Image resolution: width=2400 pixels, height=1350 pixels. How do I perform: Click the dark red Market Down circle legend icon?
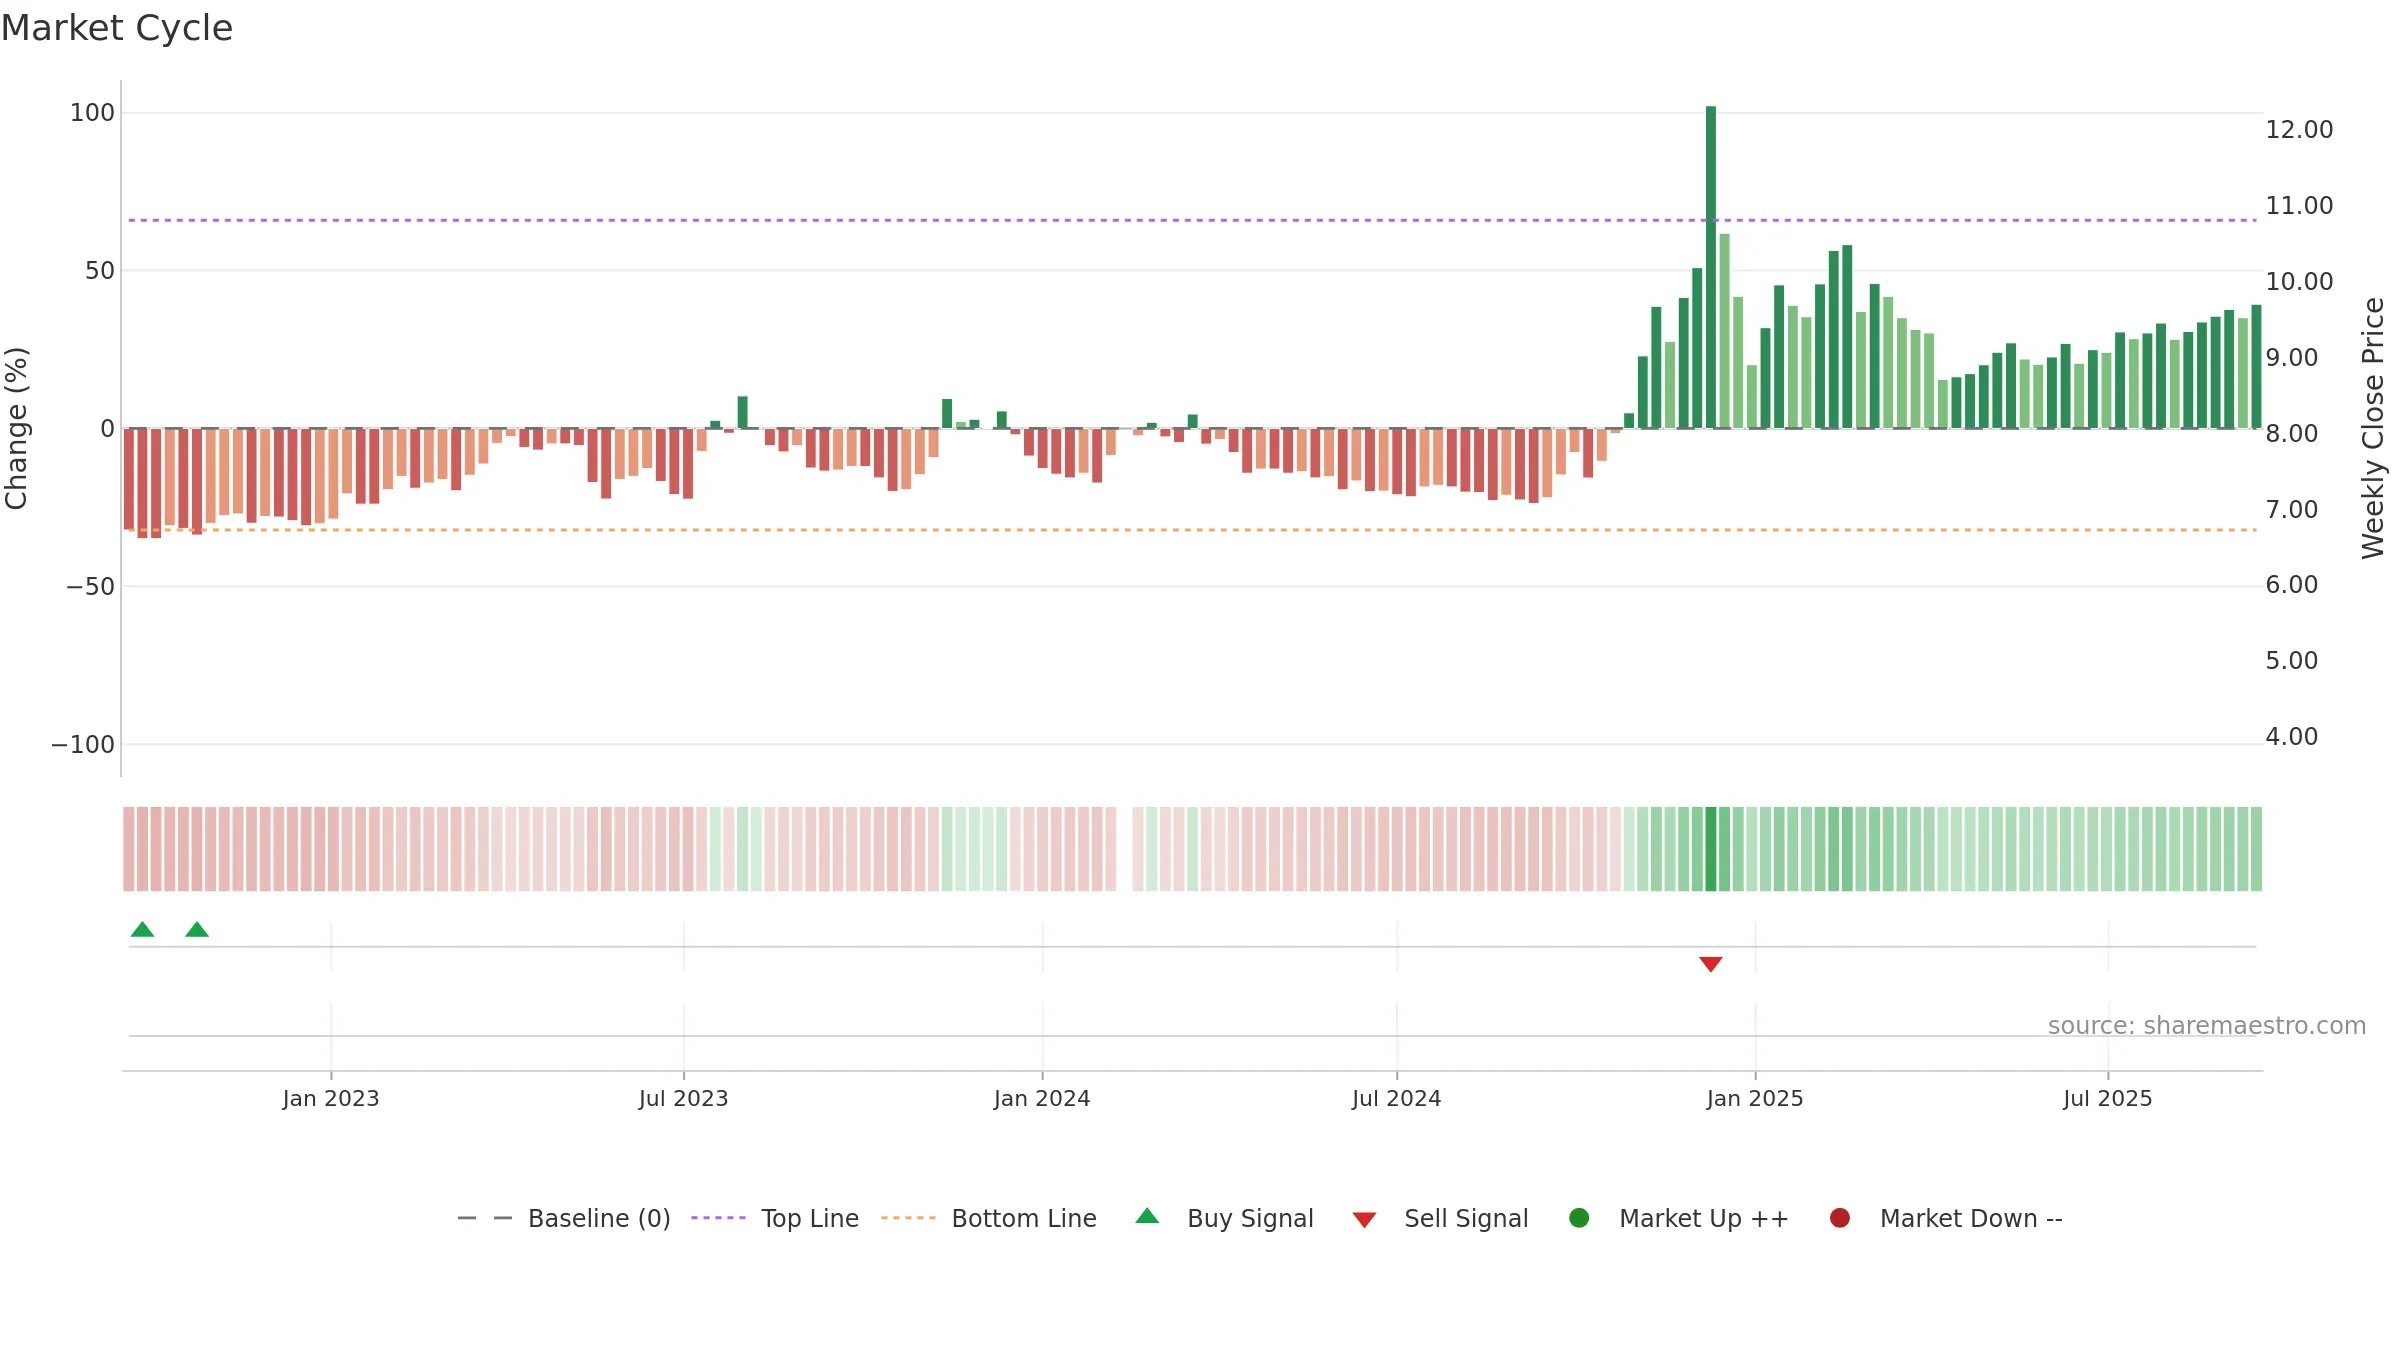coord(1840,1218)
